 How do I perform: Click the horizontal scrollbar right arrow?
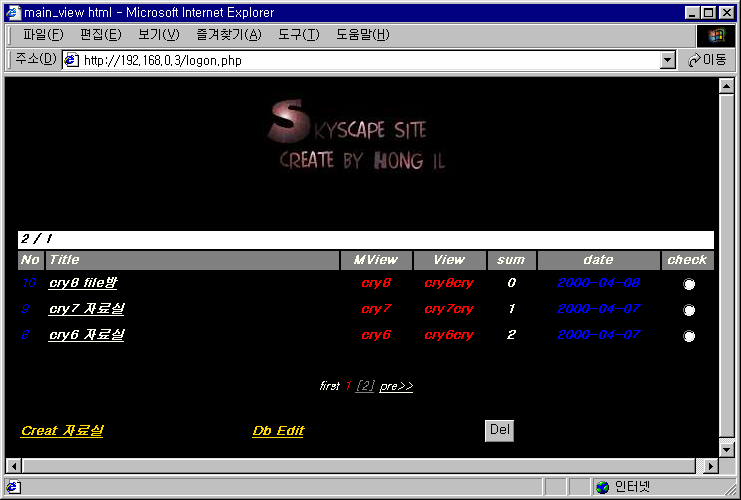(710, 466)
